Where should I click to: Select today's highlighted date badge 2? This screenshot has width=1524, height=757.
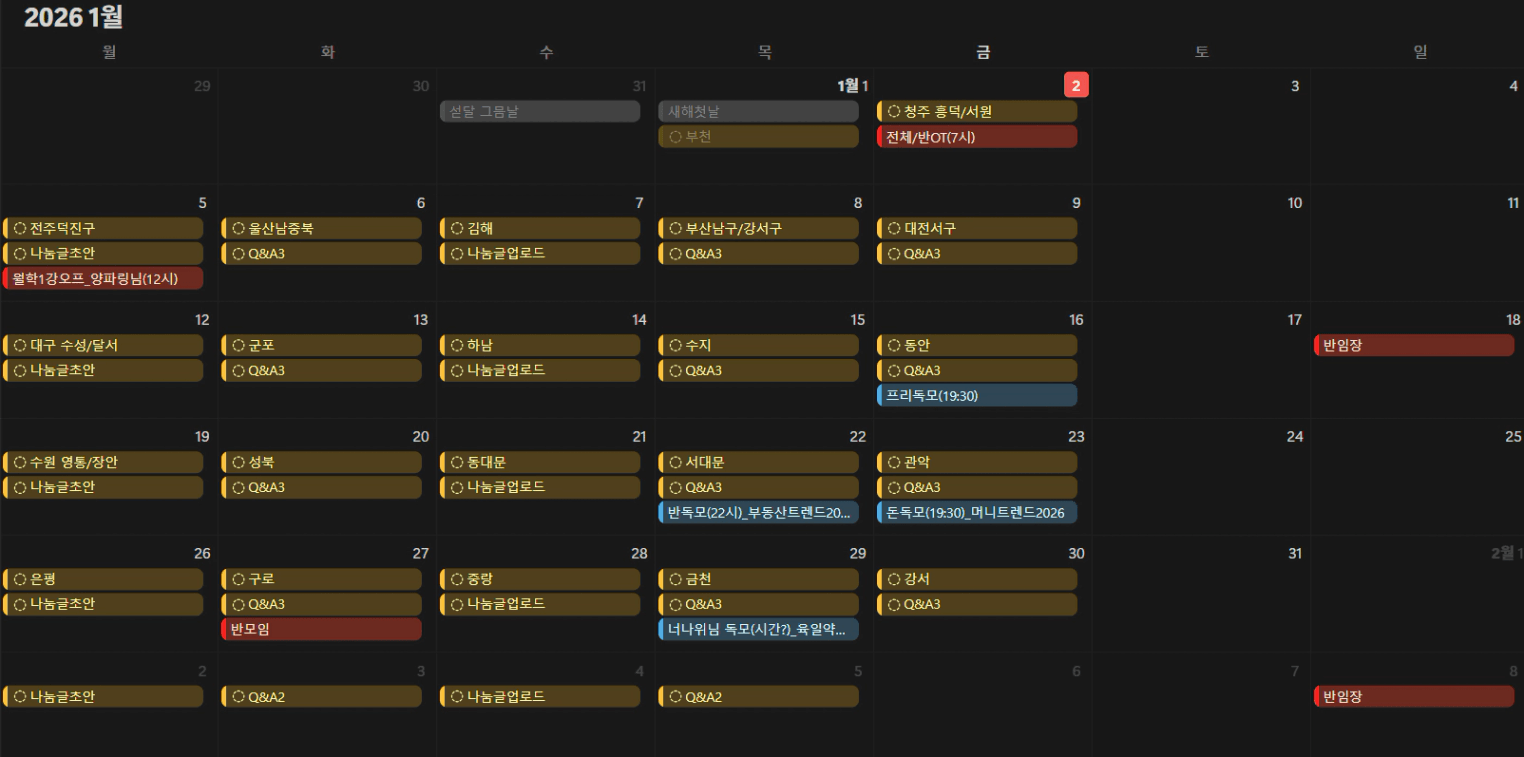pyautogui.click(x=1076, y=86)
